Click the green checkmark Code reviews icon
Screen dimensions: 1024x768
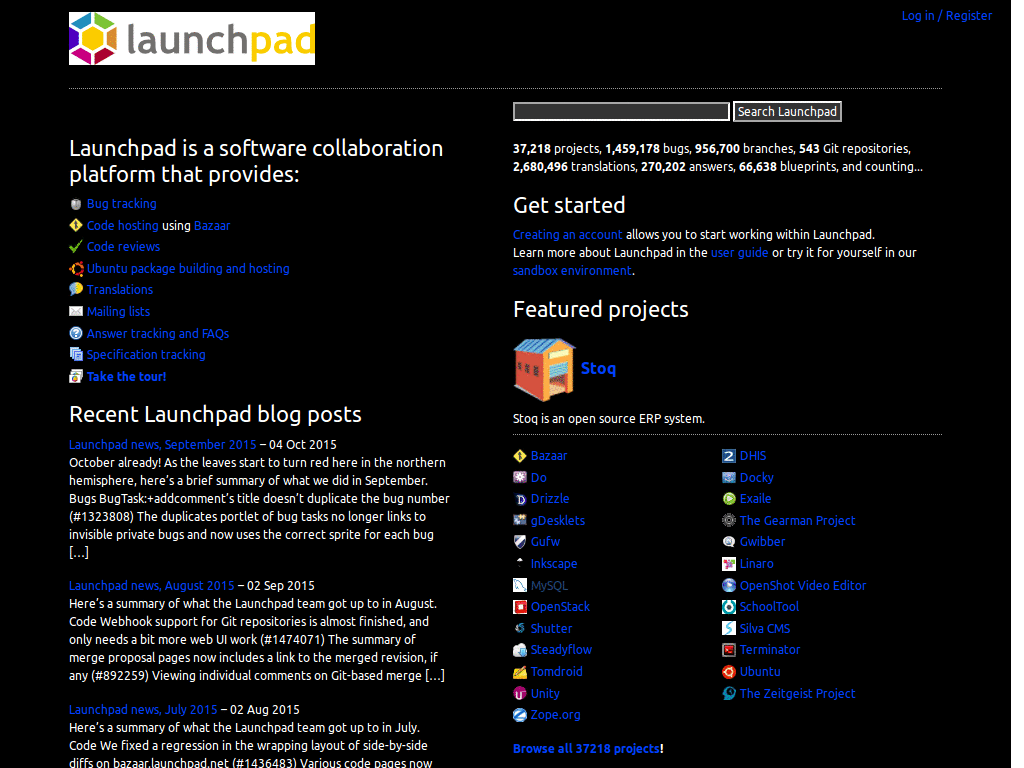pyautogui.click(x=76, y=247)
